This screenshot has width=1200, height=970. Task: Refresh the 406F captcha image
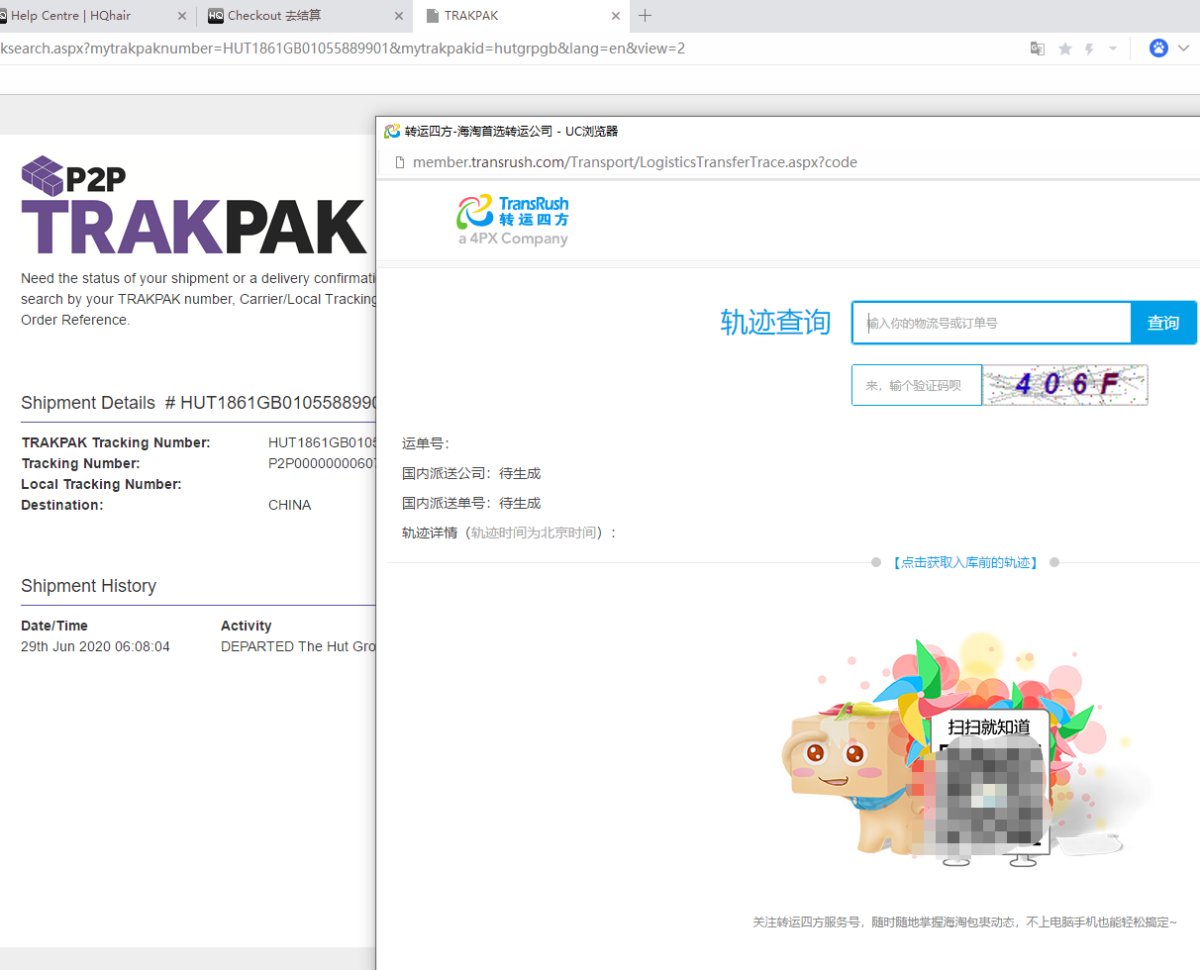tap(1065, 385)
